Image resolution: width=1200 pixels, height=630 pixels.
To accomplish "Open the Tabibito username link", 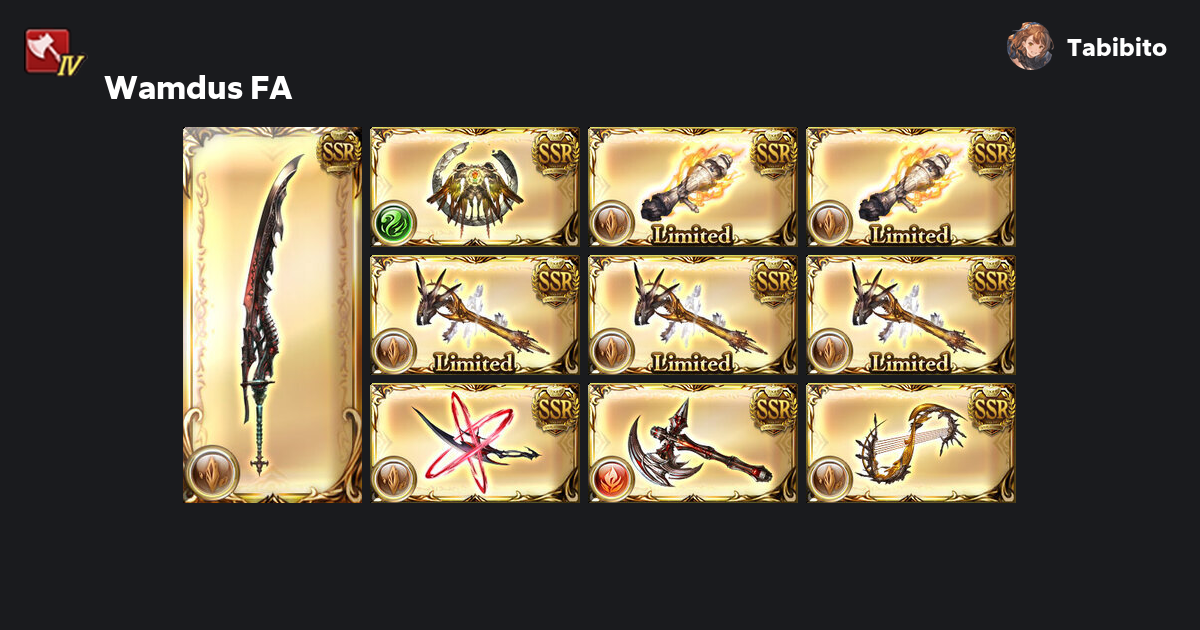I will (1116, 48).
